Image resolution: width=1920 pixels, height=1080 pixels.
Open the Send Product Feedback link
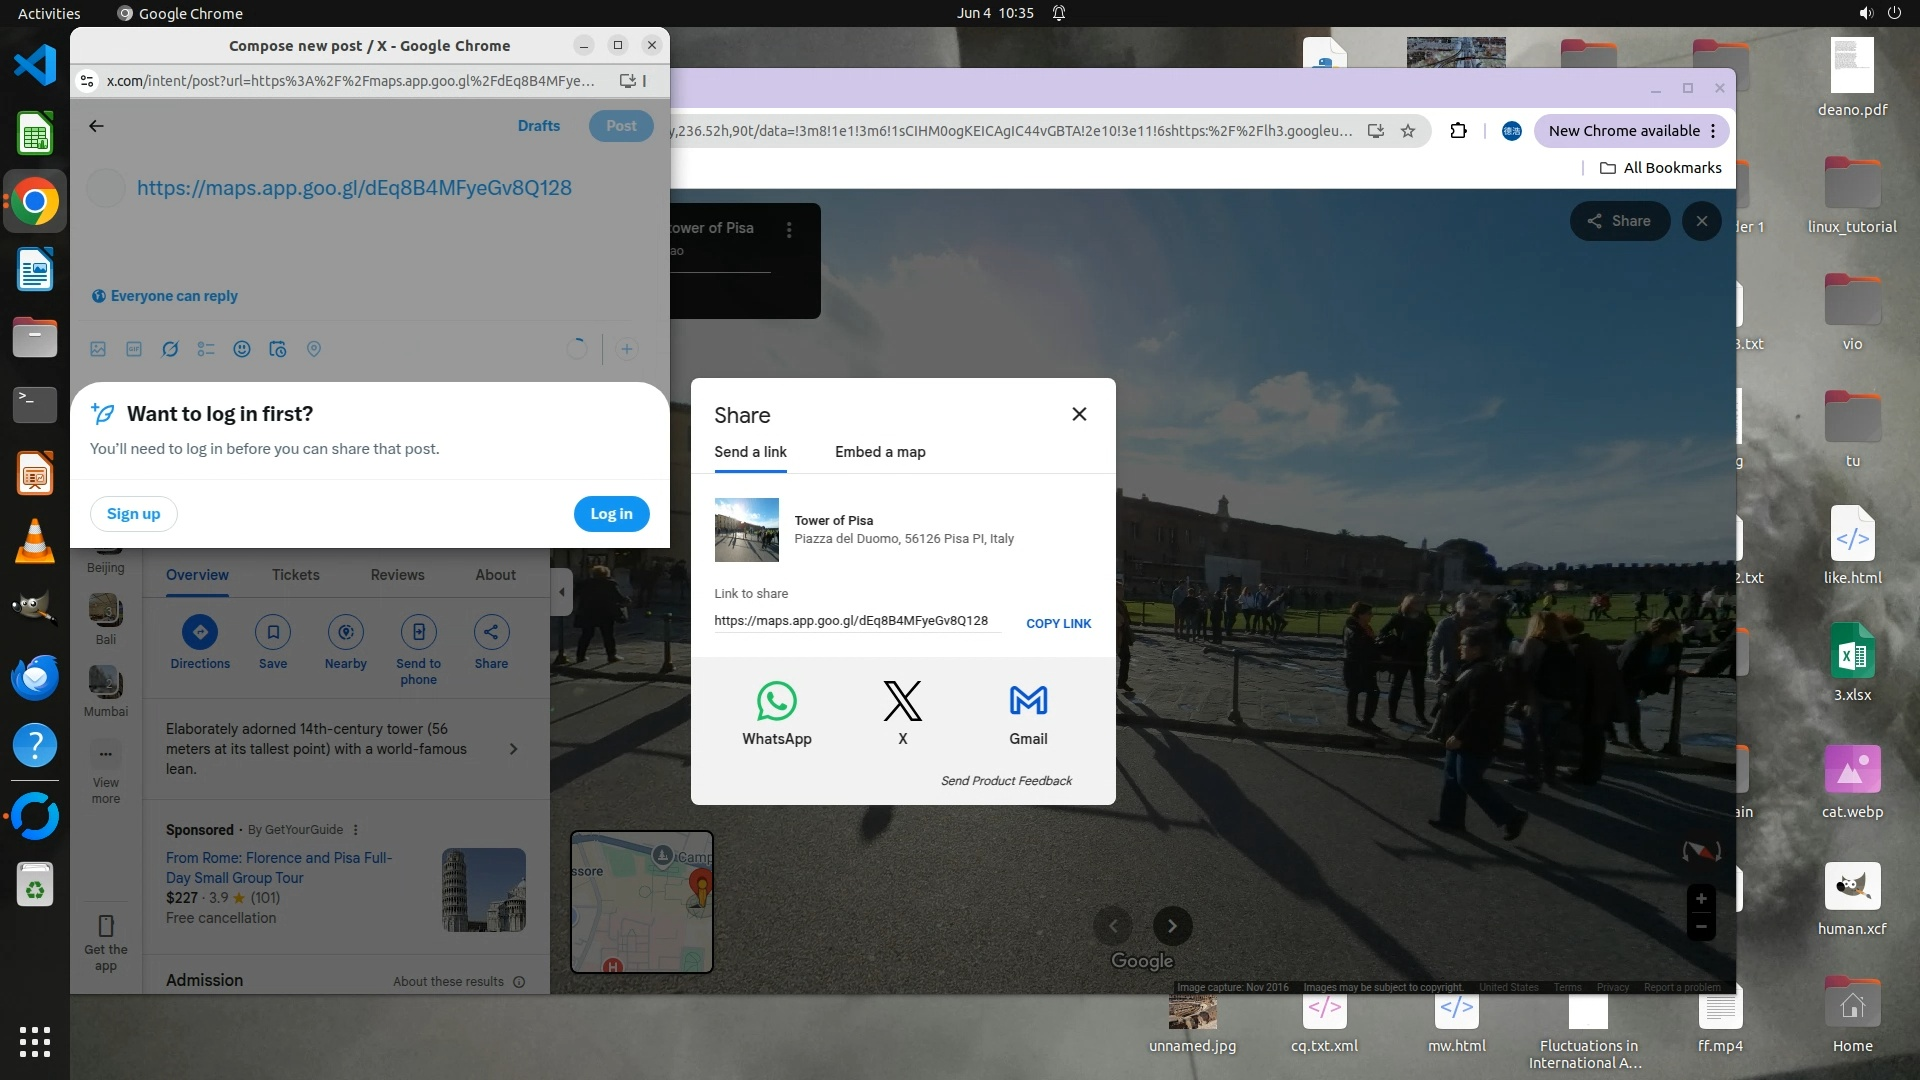(x=1006, y=781)
